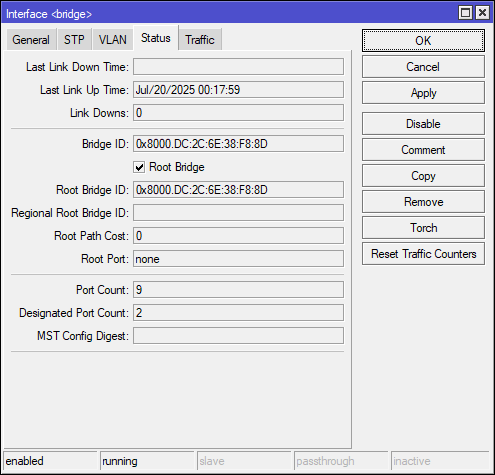This screenshot has width=495, height=475.
Task: Remove the bridge interface
Action: point(423,202)
